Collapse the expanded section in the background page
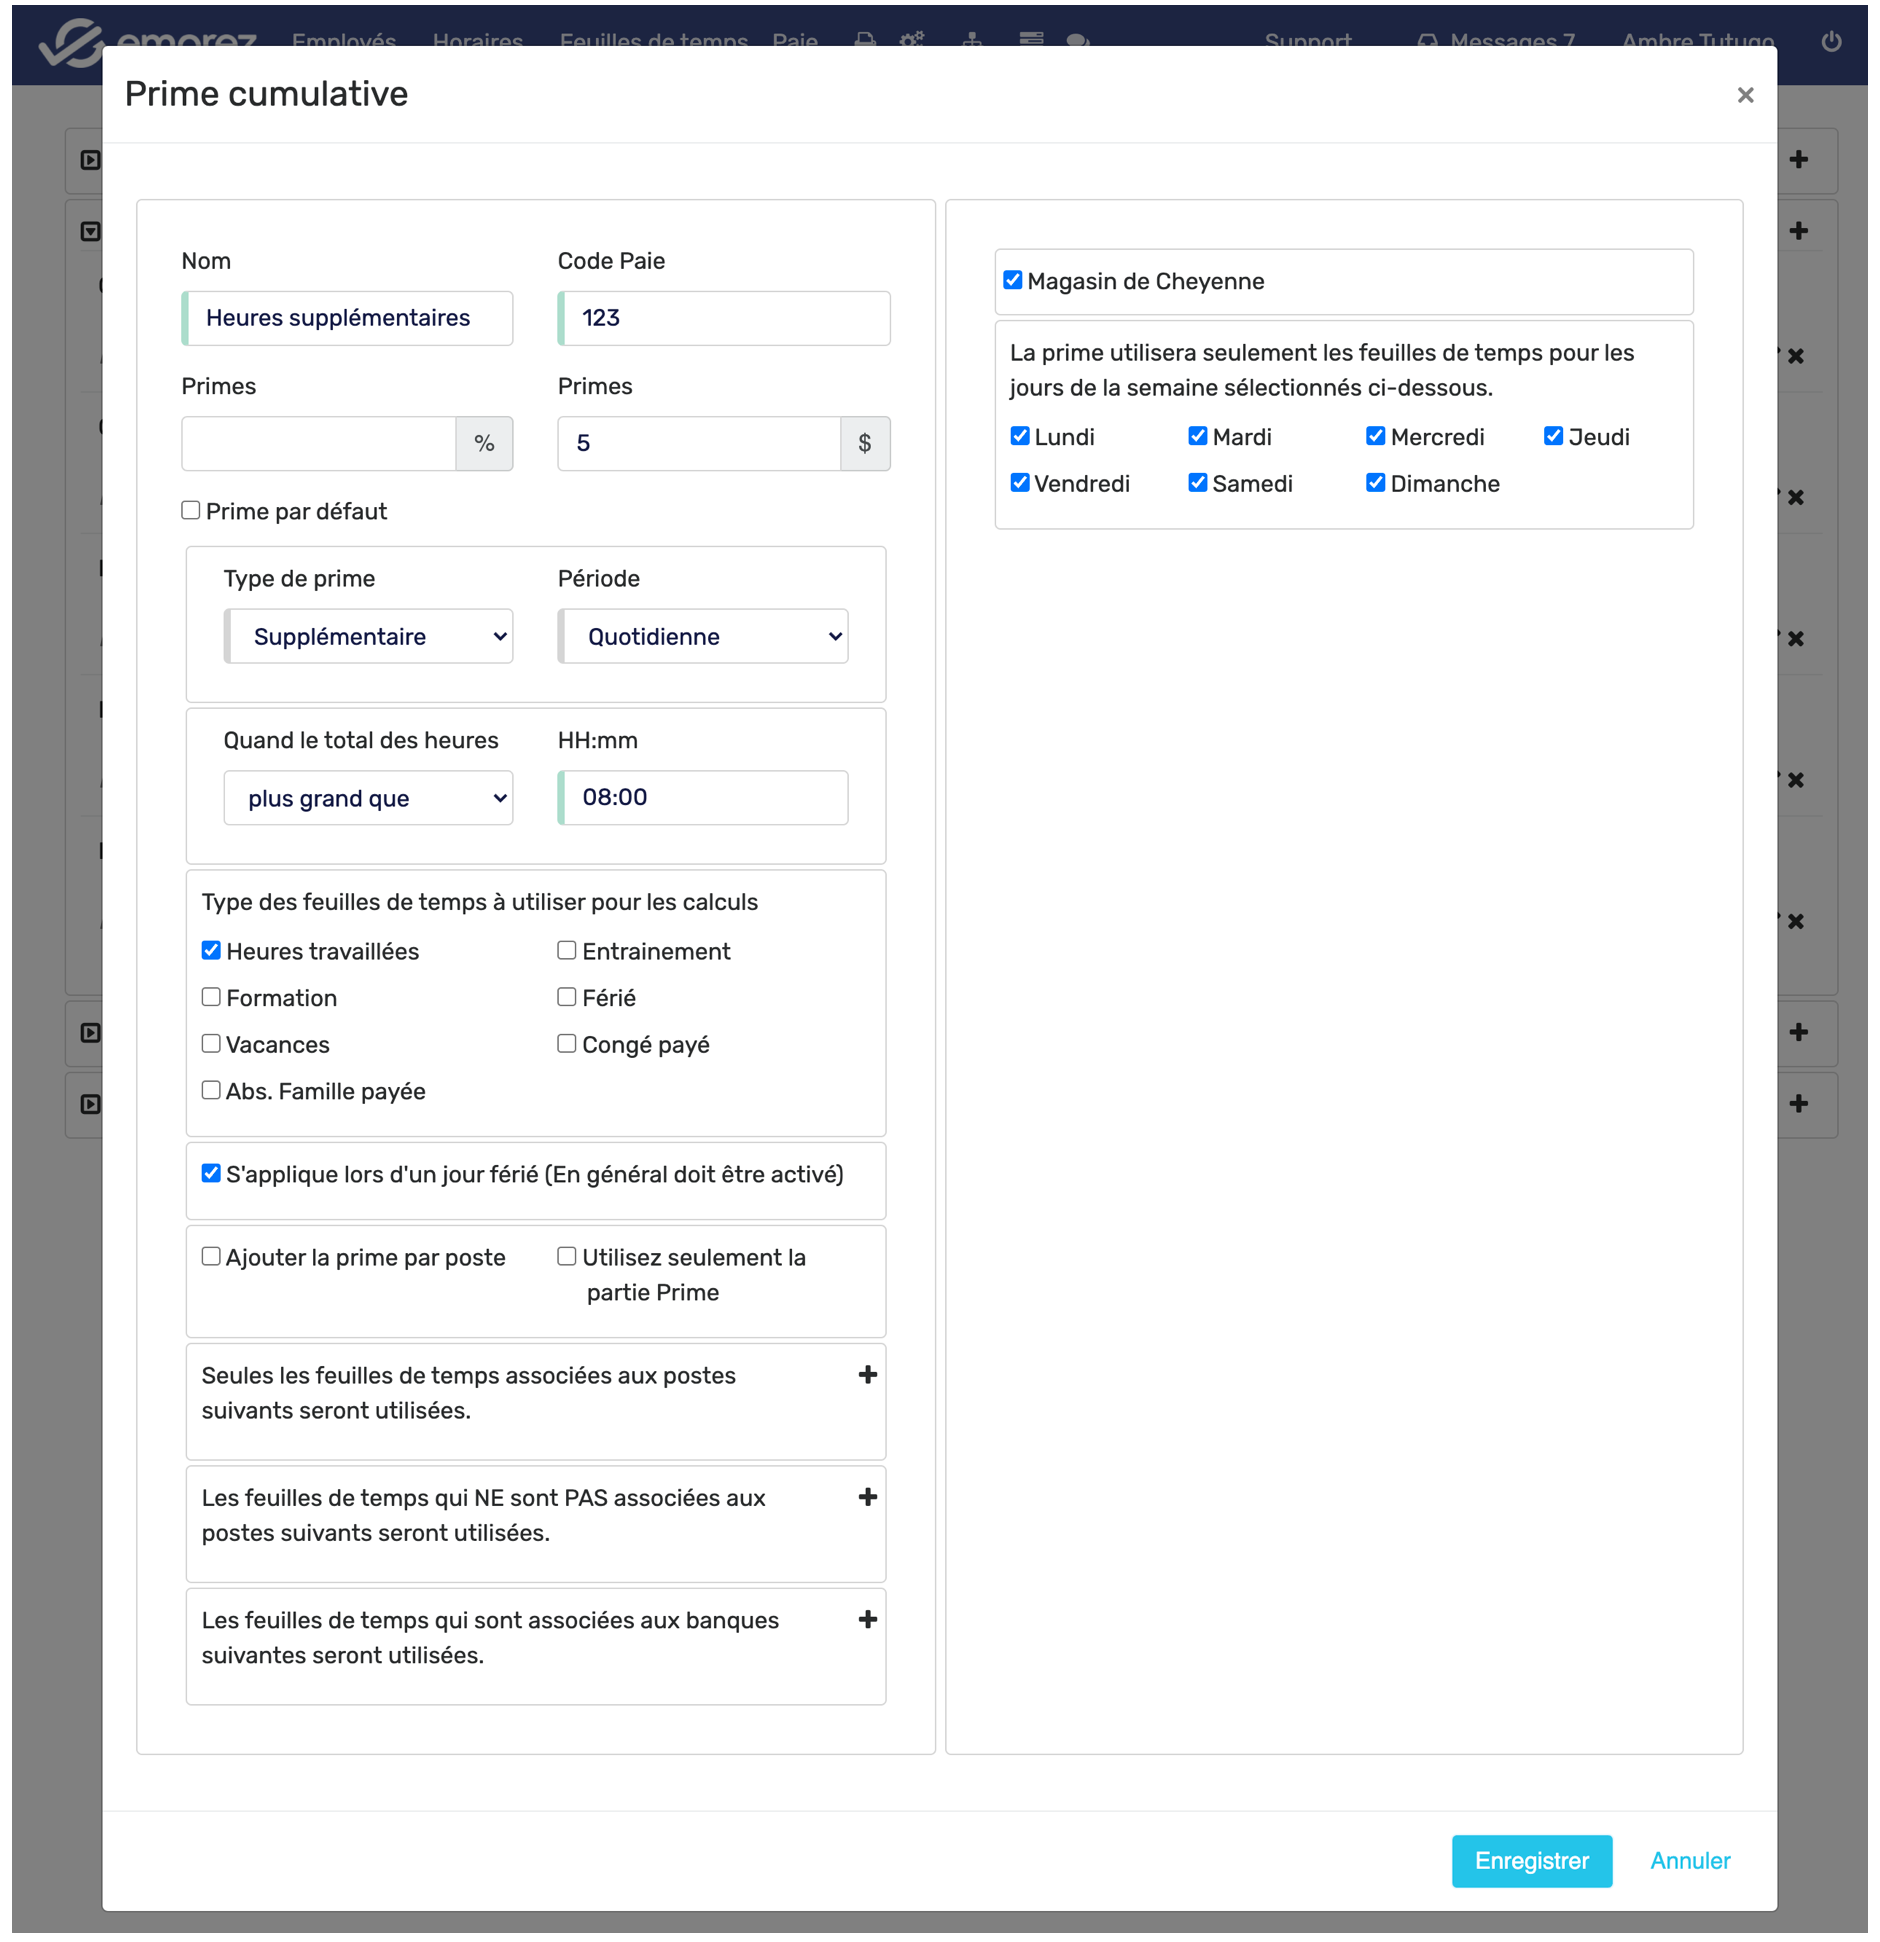 [90, 232]
